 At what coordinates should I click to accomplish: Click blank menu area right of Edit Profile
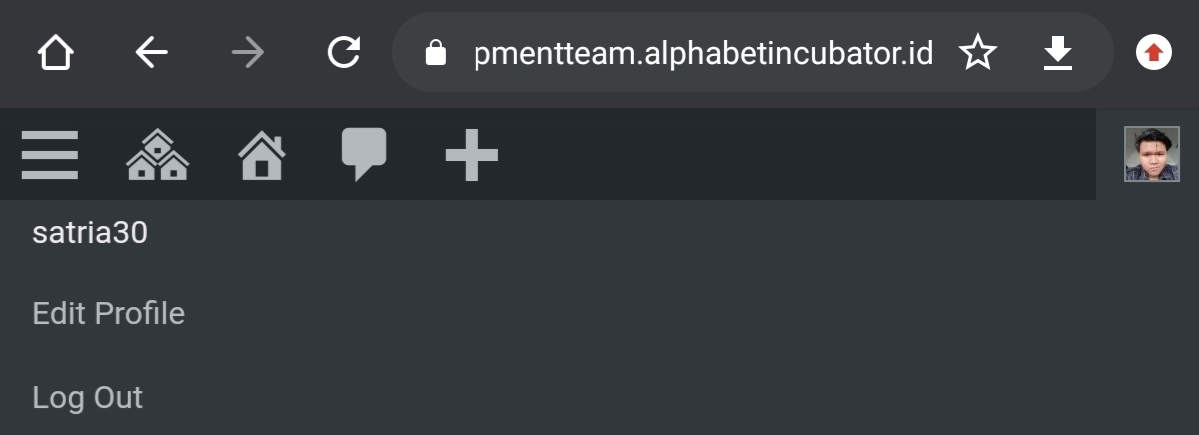(x=650, y=313)
